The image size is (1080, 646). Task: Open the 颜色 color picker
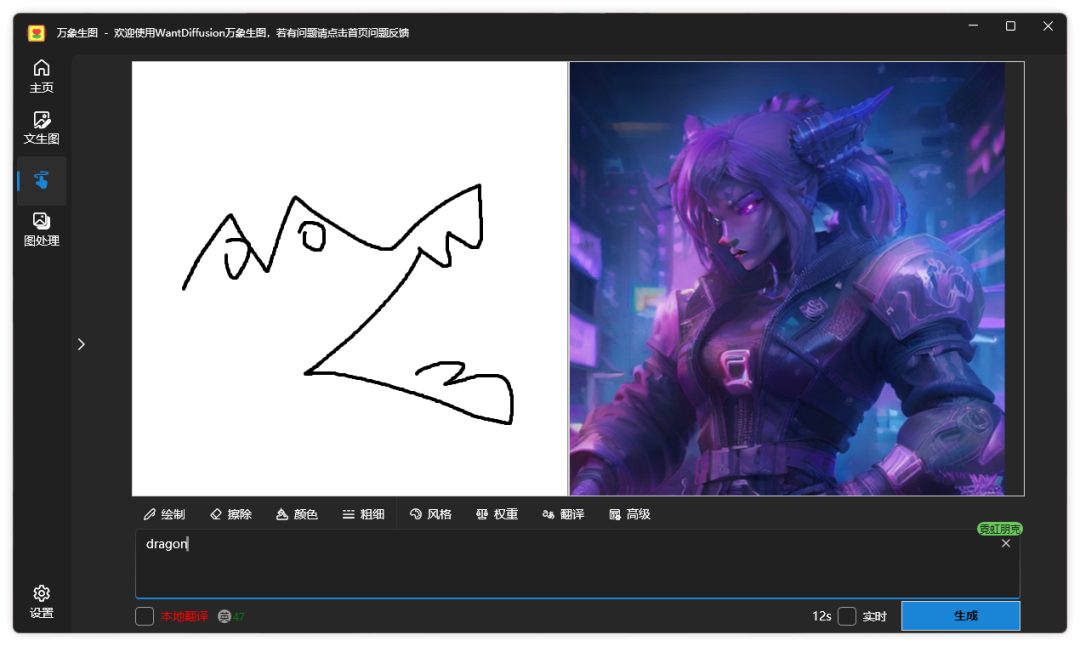coord(297,514)
